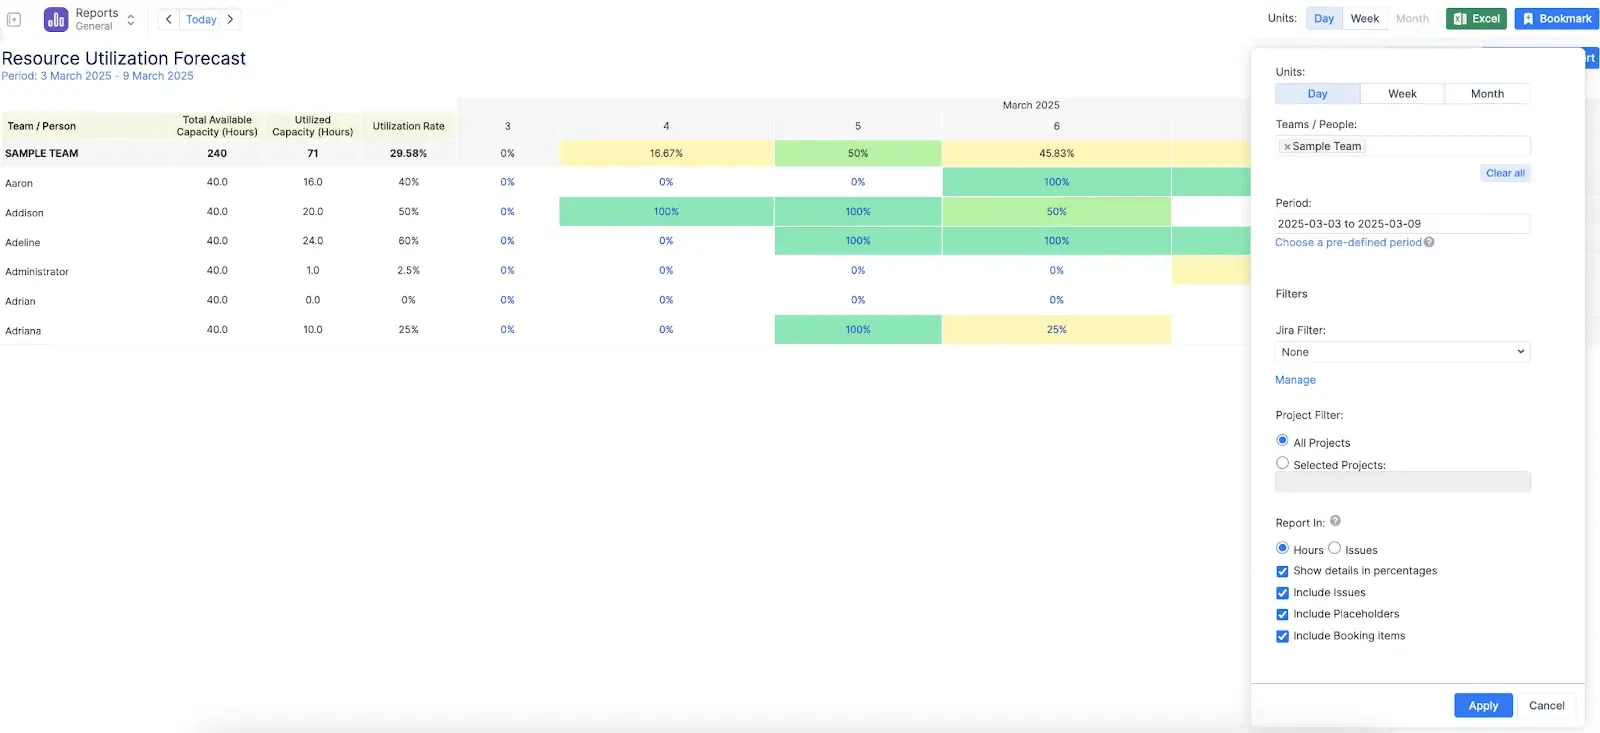1600x733 pixels.
Task: Switch to Day units at top
Action: click(1324, 18)
